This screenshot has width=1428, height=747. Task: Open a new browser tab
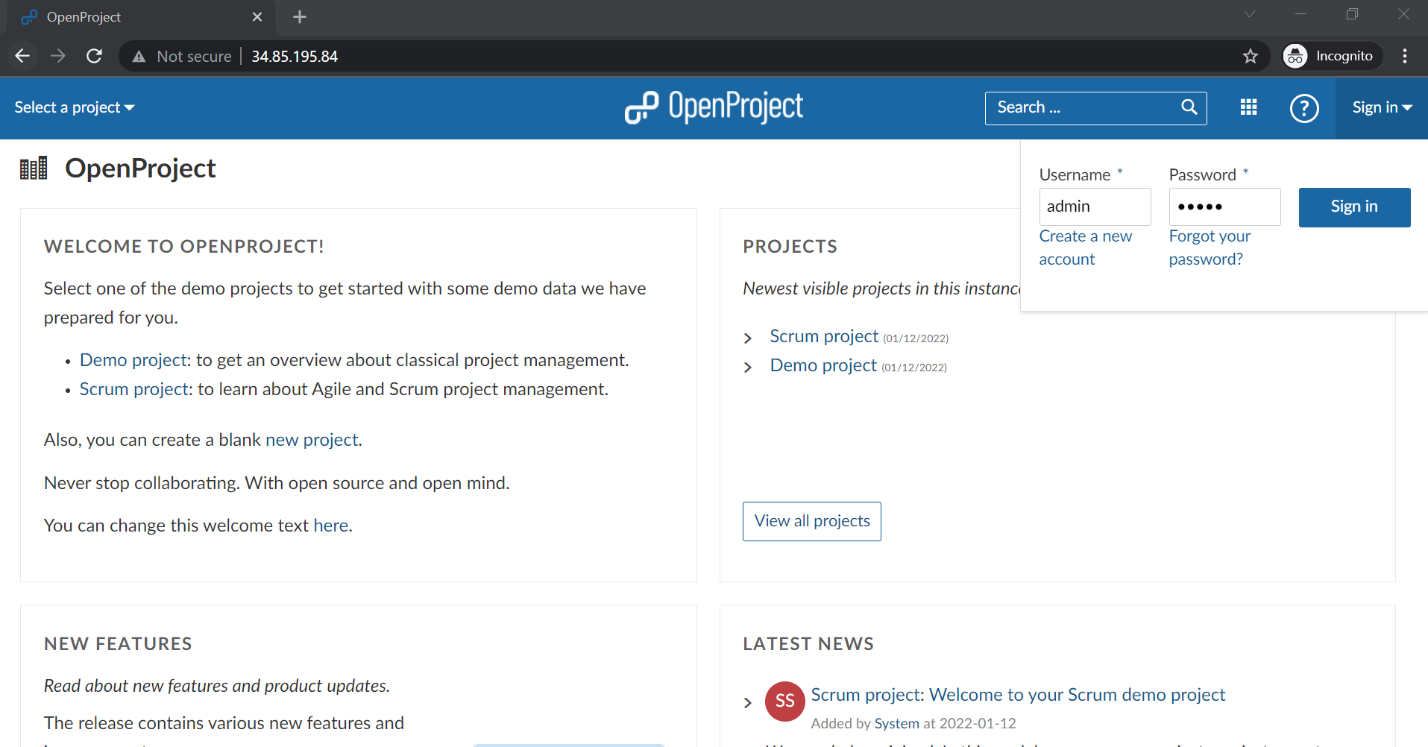click(299, 17)
